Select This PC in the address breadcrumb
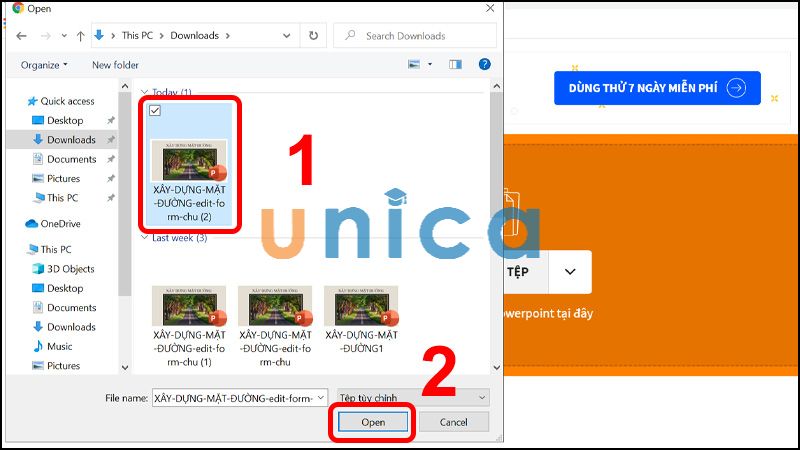 (137, 35)
